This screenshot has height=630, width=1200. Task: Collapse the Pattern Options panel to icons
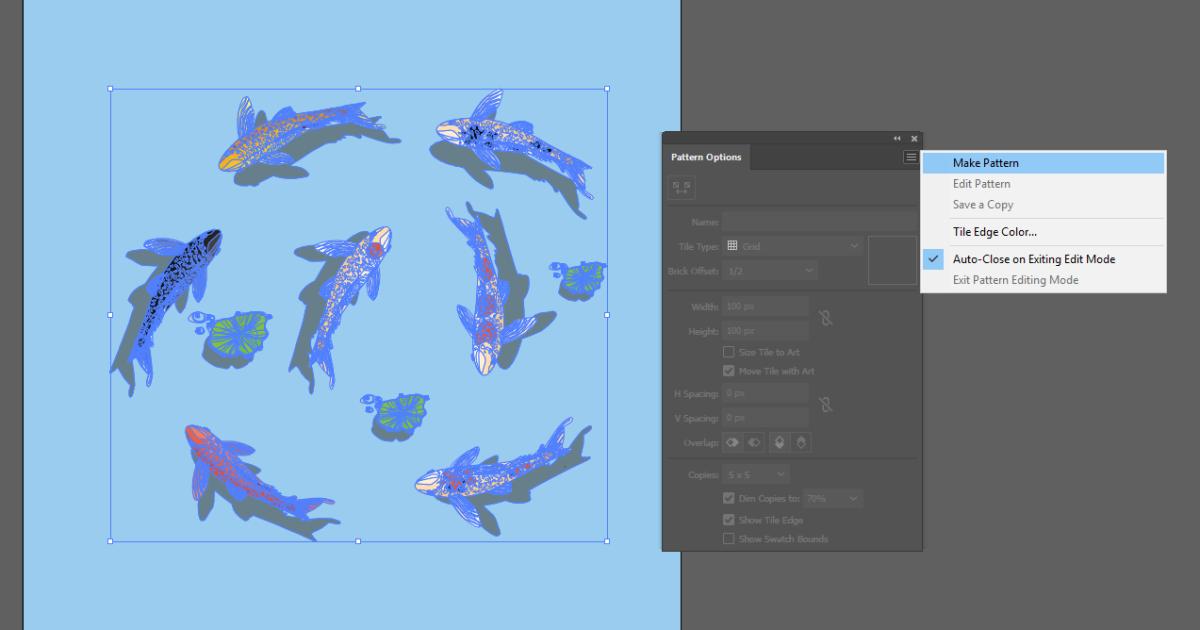(x=896, y=138)
